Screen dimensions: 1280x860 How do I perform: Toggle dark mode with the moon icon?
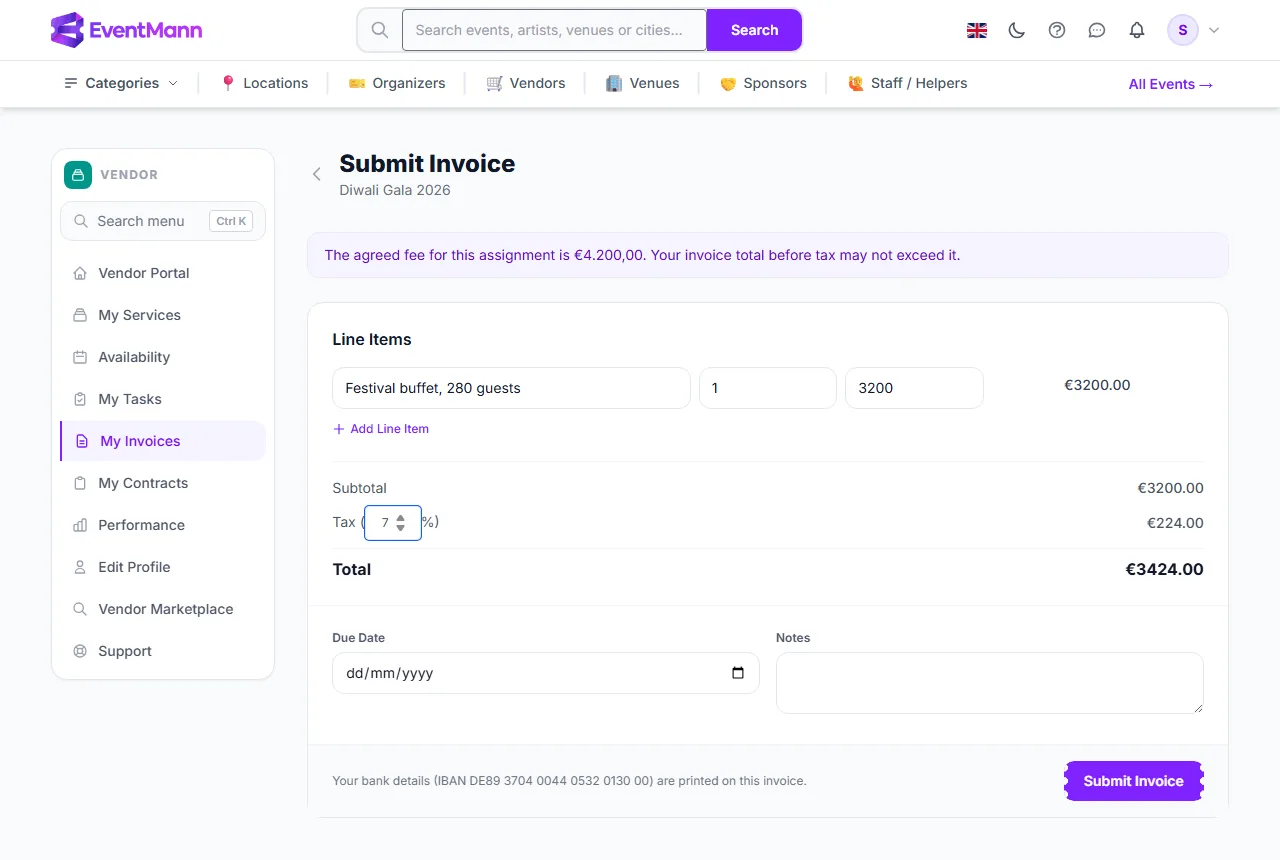click(x=1017, y=30)
